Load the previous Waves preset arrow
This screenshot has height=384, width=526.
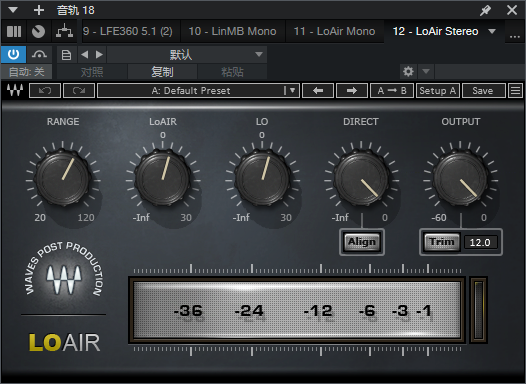point(318,91)
